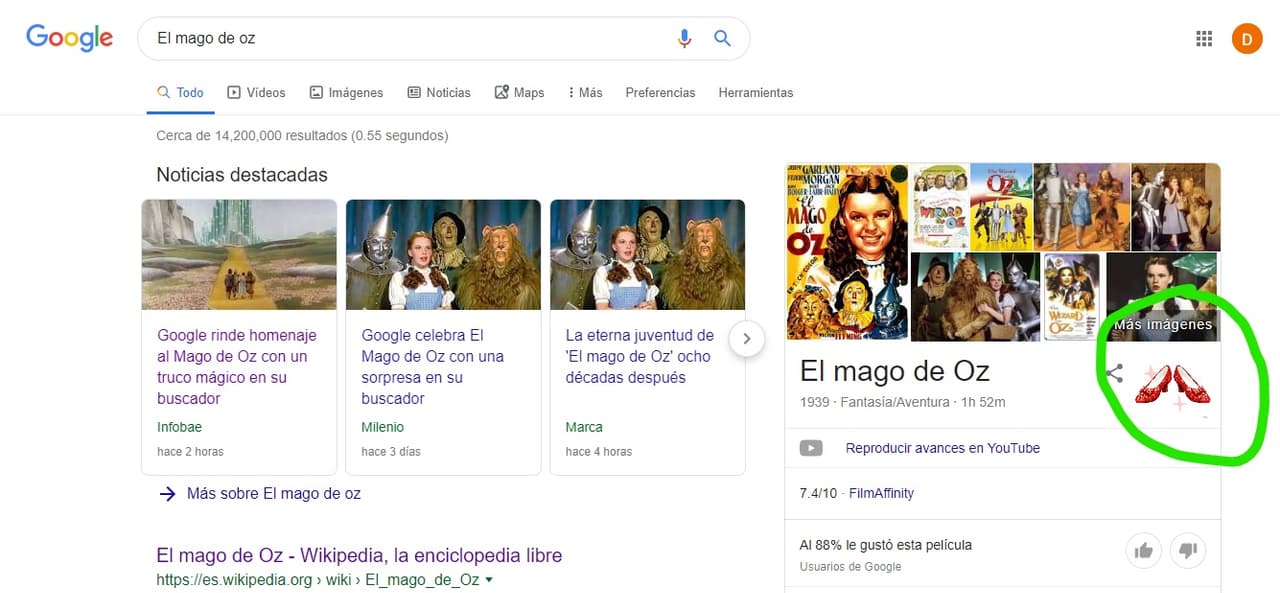
Task: Open the Google apps grid
Action: click(x=1204, y=39)
